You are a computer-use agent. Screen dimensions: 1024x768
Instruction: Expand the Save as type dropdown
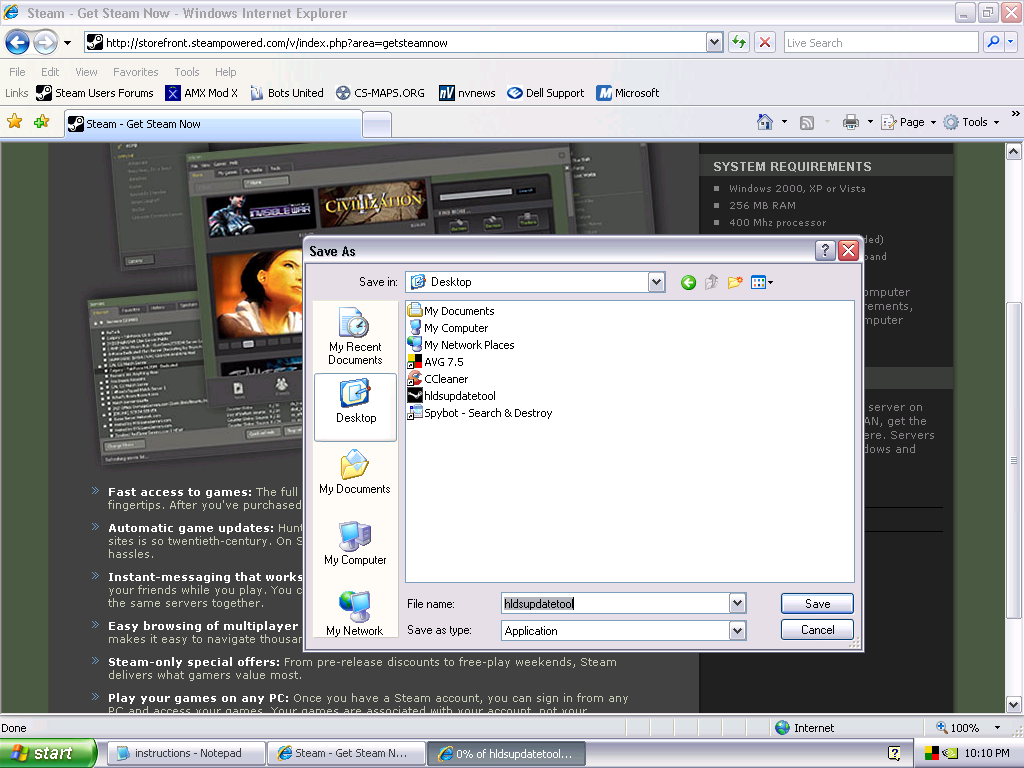click(x=737, y=631)
